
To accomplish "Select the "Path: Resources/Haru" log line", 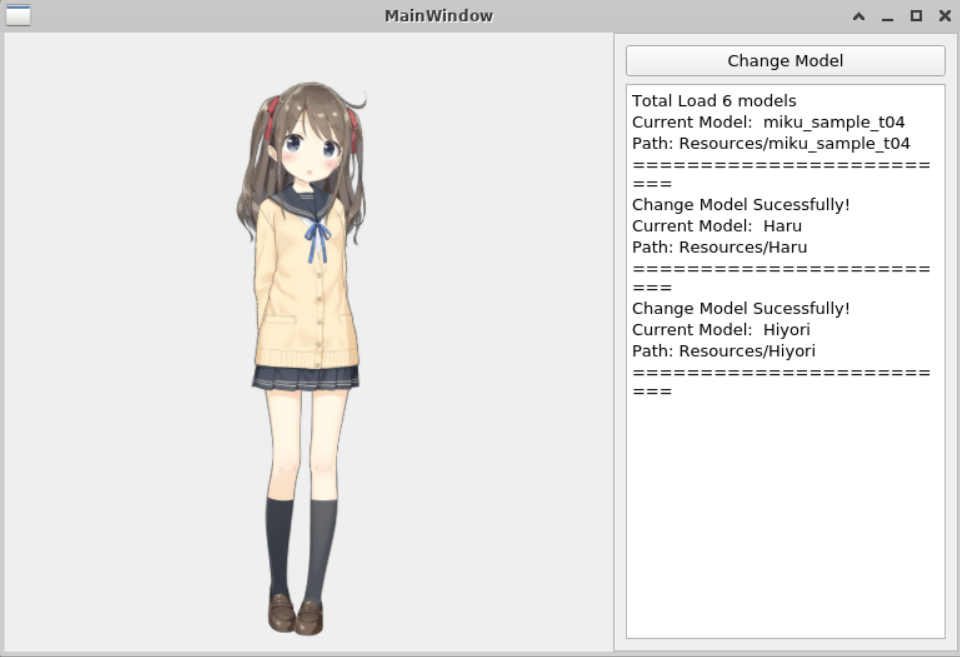I will 719,247.
